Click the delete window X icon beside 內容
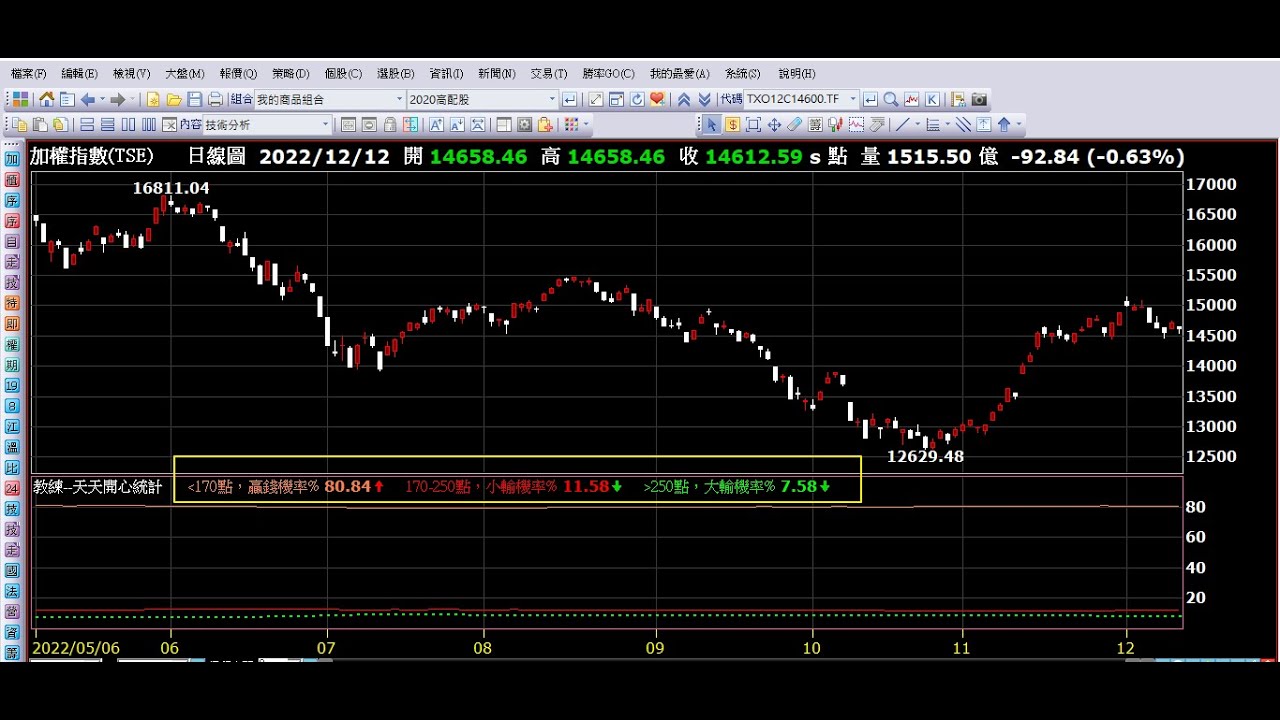Viewport: 1280px width, 720px height. tap(169, 125)
